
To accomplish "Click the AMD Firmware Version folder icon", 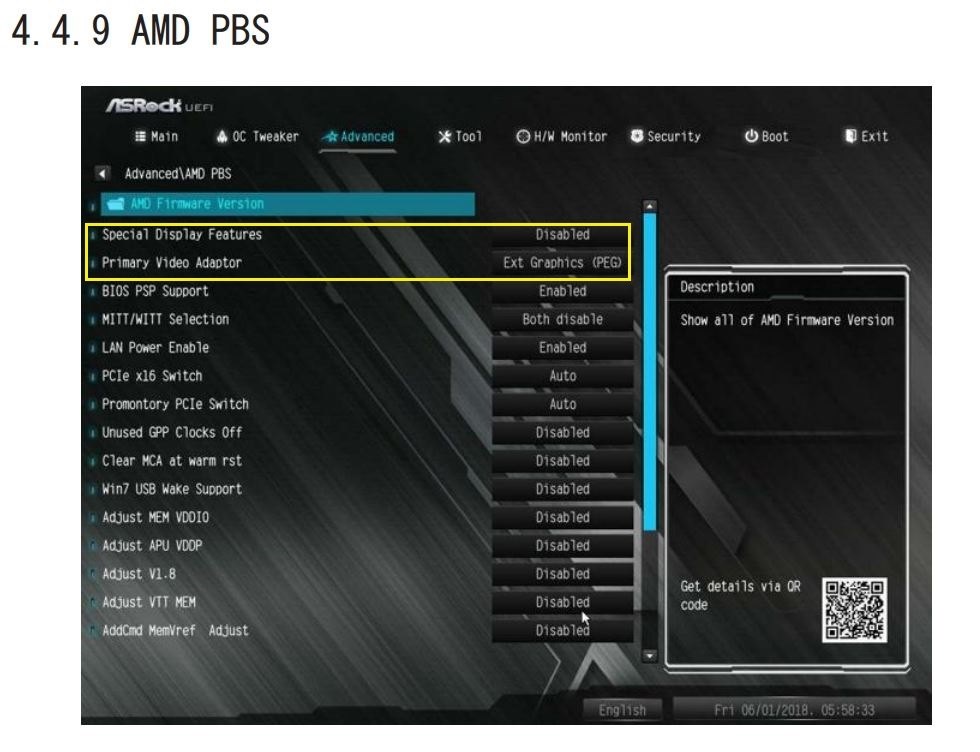I will [x=116, y=204].
